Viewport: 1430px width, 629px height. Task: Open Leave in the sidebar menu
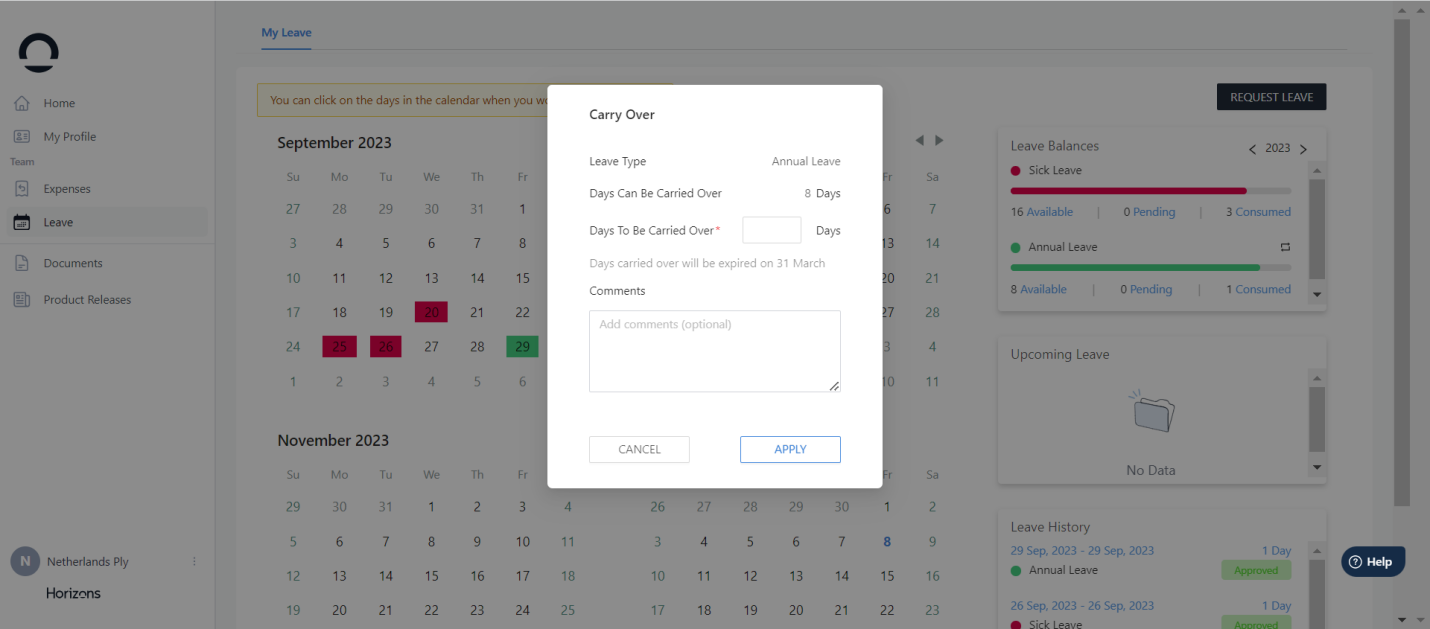58,222
